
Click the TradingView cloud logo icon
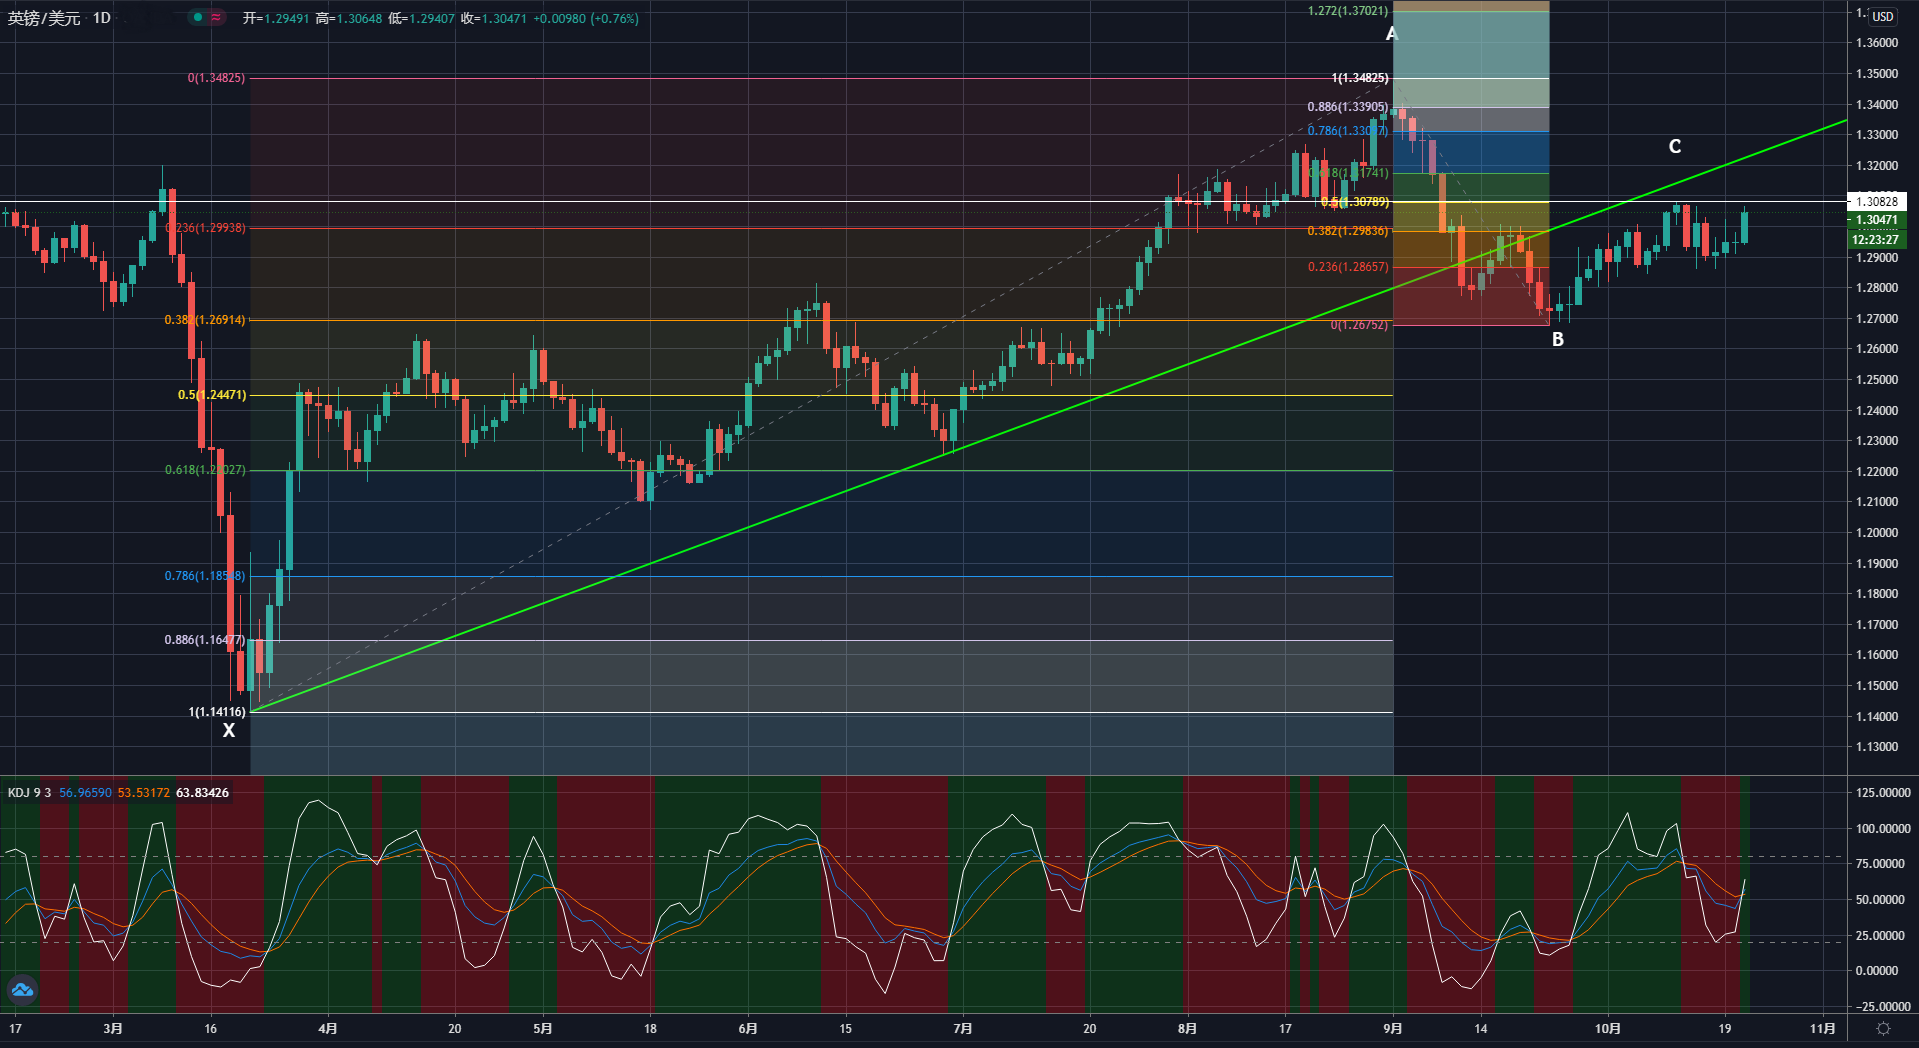pyautogui.click(x=22, y=990)
